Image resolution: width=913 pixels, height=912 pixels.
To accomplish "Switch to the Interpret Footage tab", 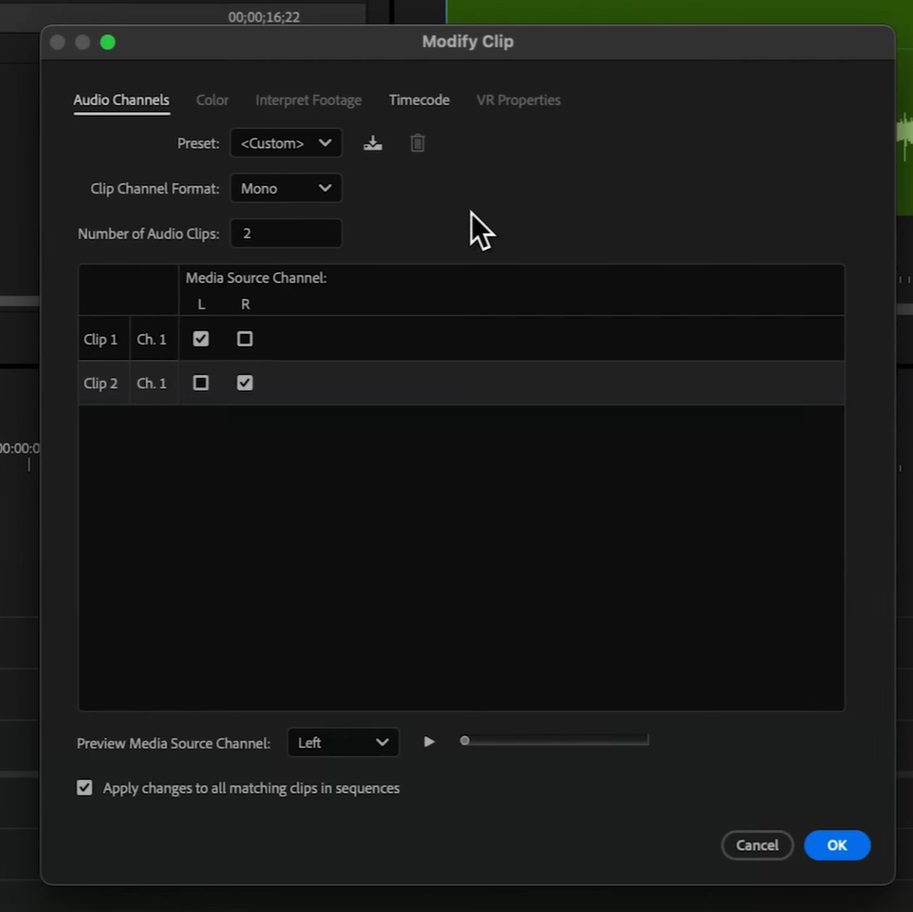I will pyautogui.click(x=308, y=100).
